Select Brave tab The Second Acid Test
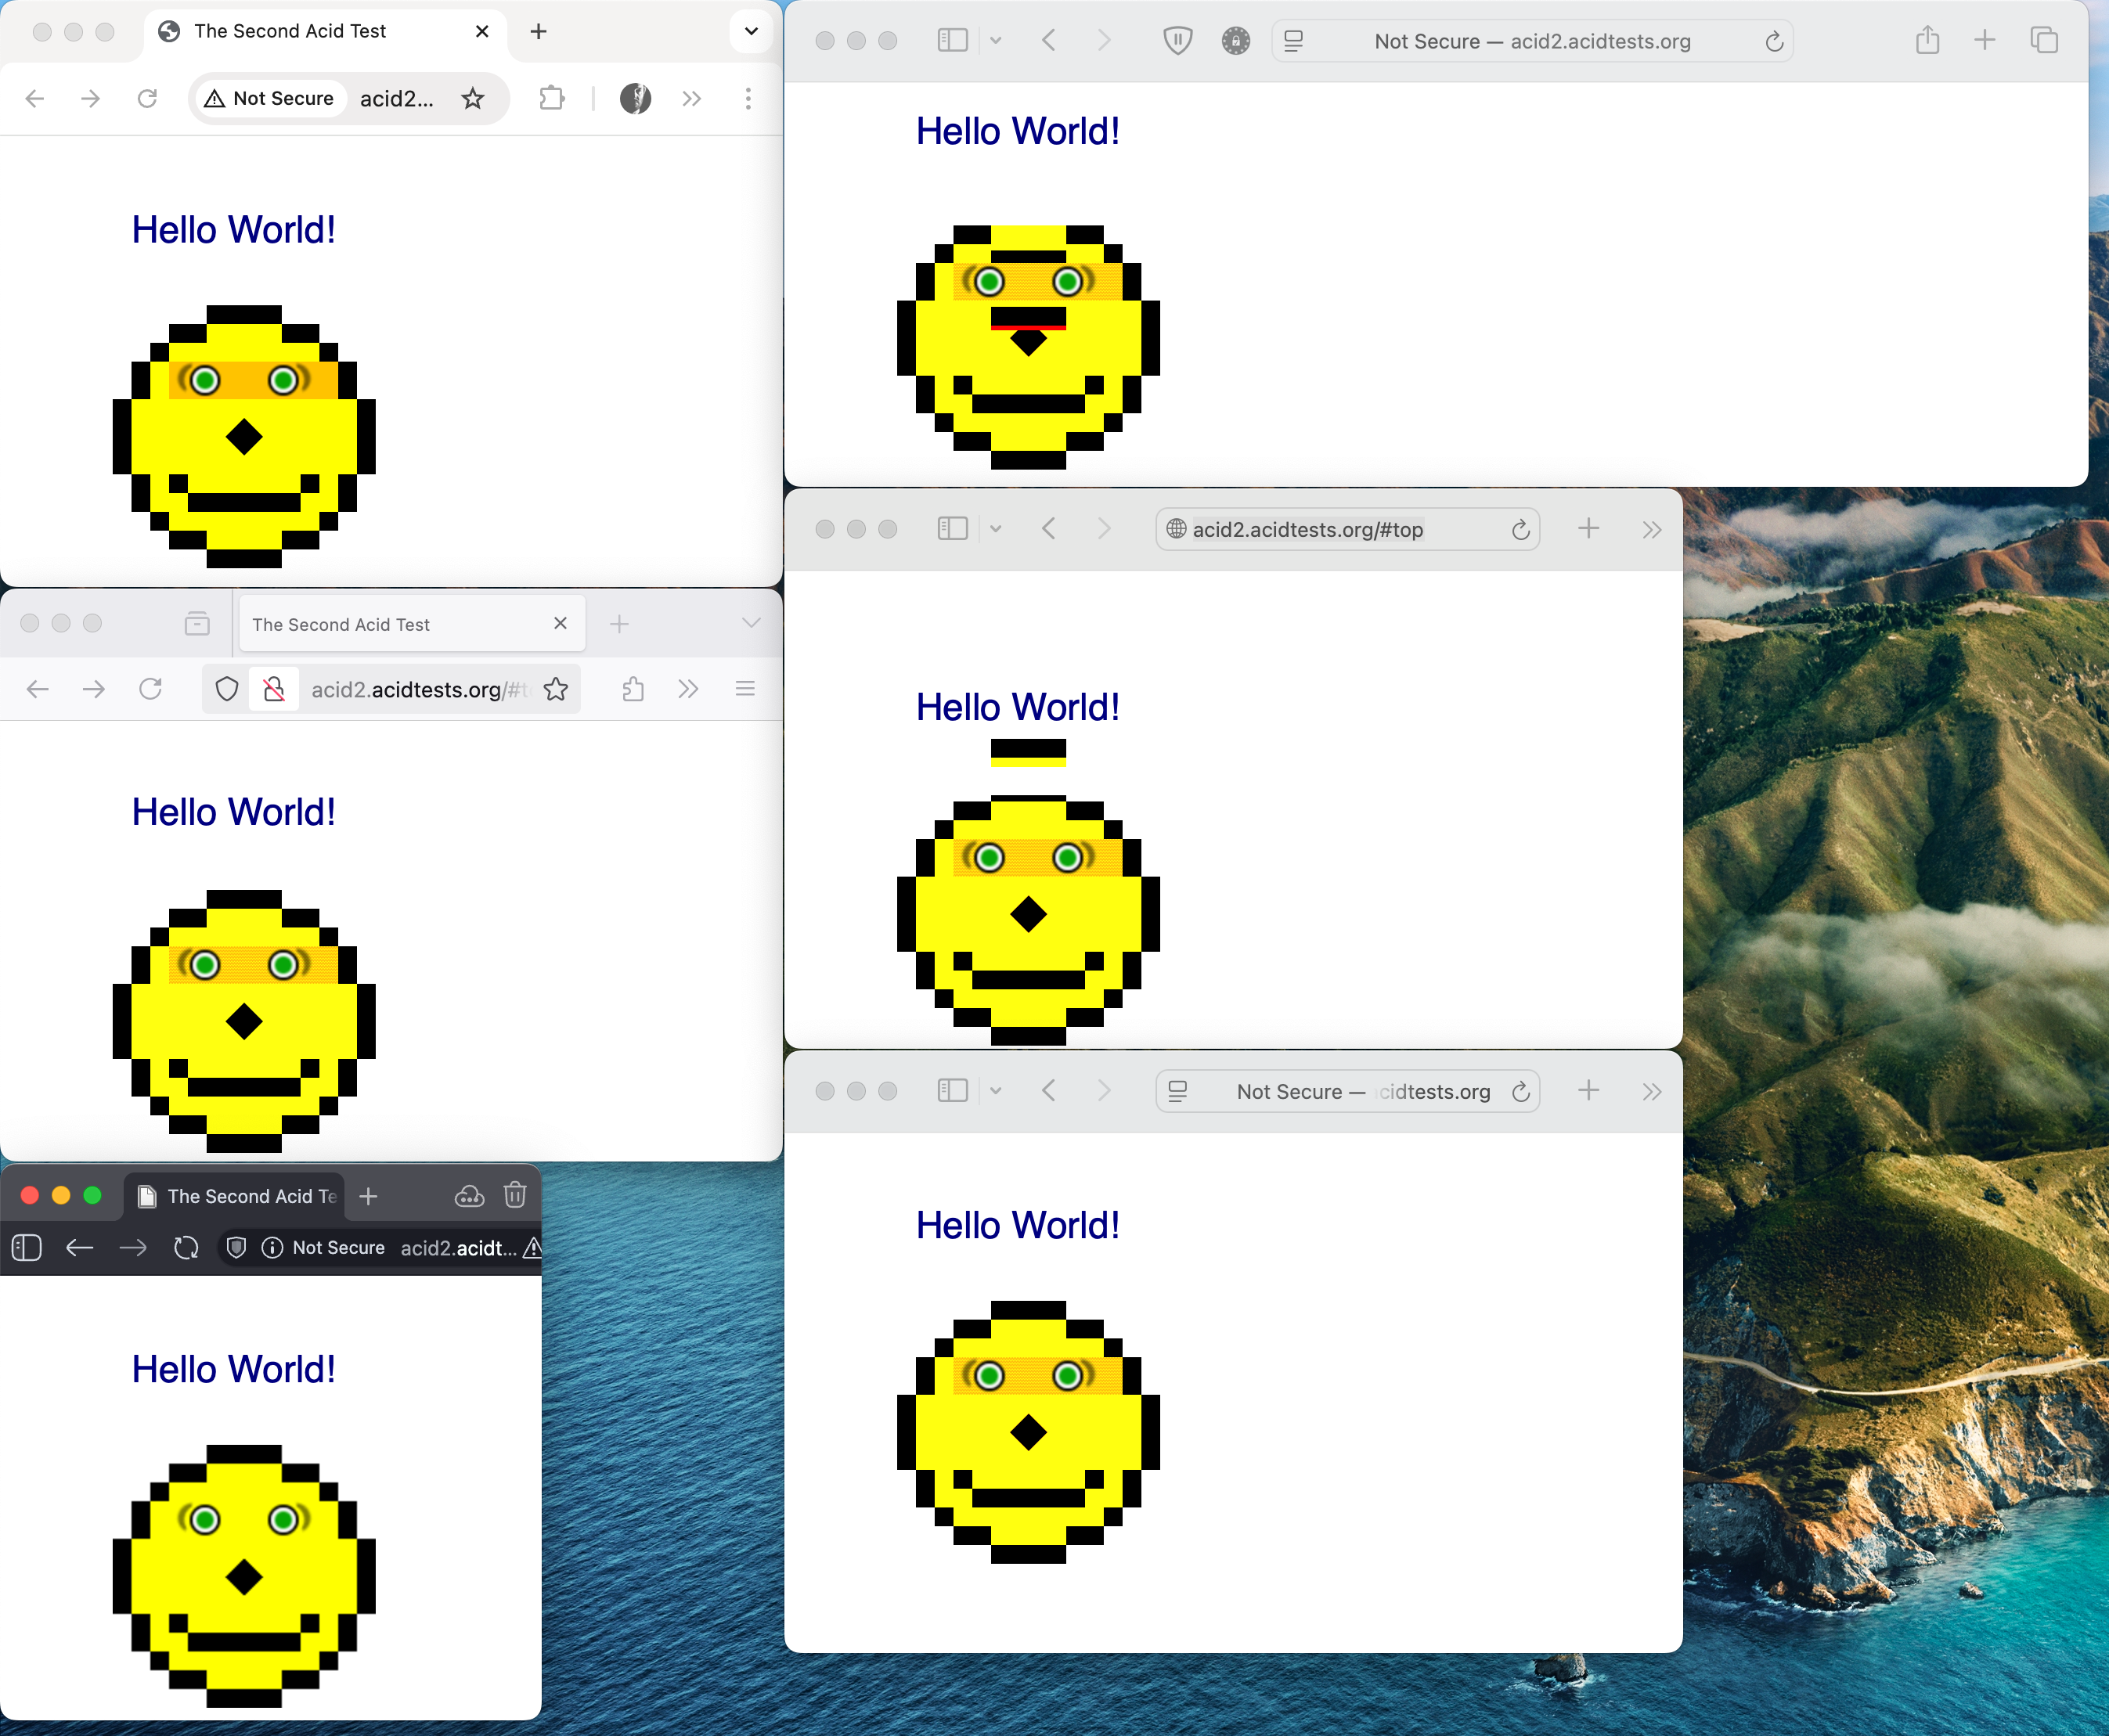 pyautogui.click(x=234, y=1196)
